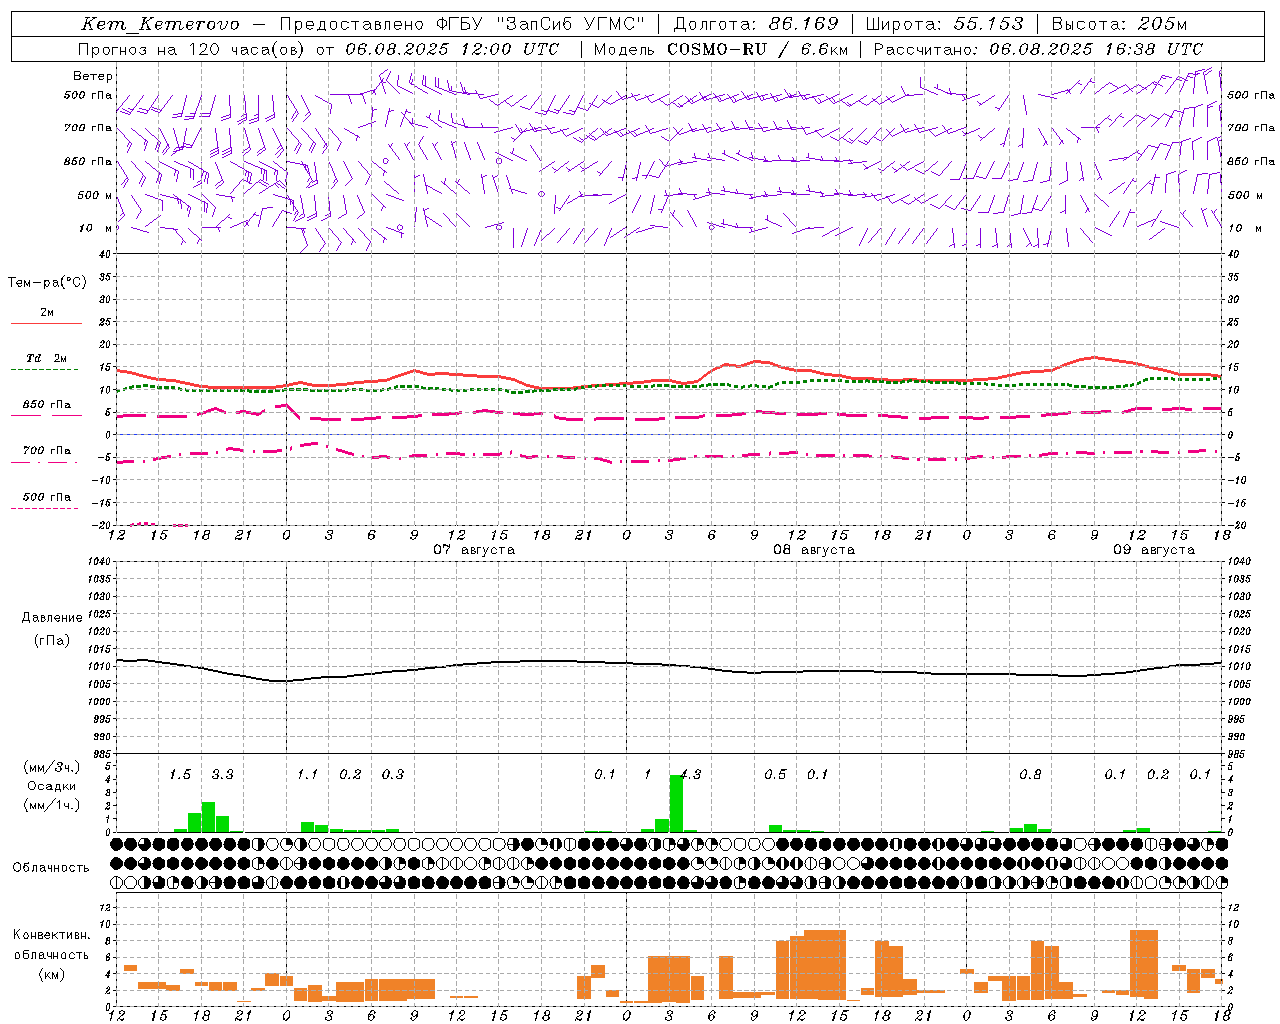Click the 4.3 precipitation total value
The width and height of the screenshot is (1280, 1024).
click(691, 775)
